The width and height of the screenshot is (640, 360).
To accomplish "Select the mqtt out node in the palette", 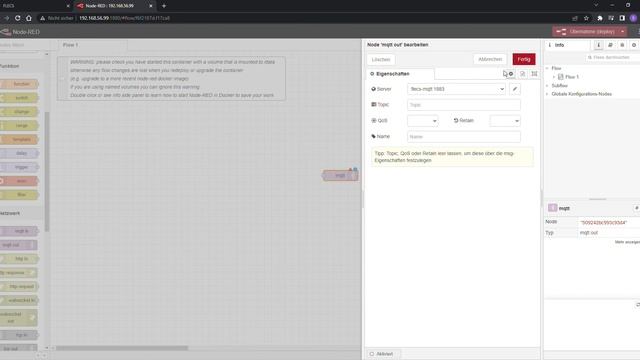I will click(x=18, y=245).
